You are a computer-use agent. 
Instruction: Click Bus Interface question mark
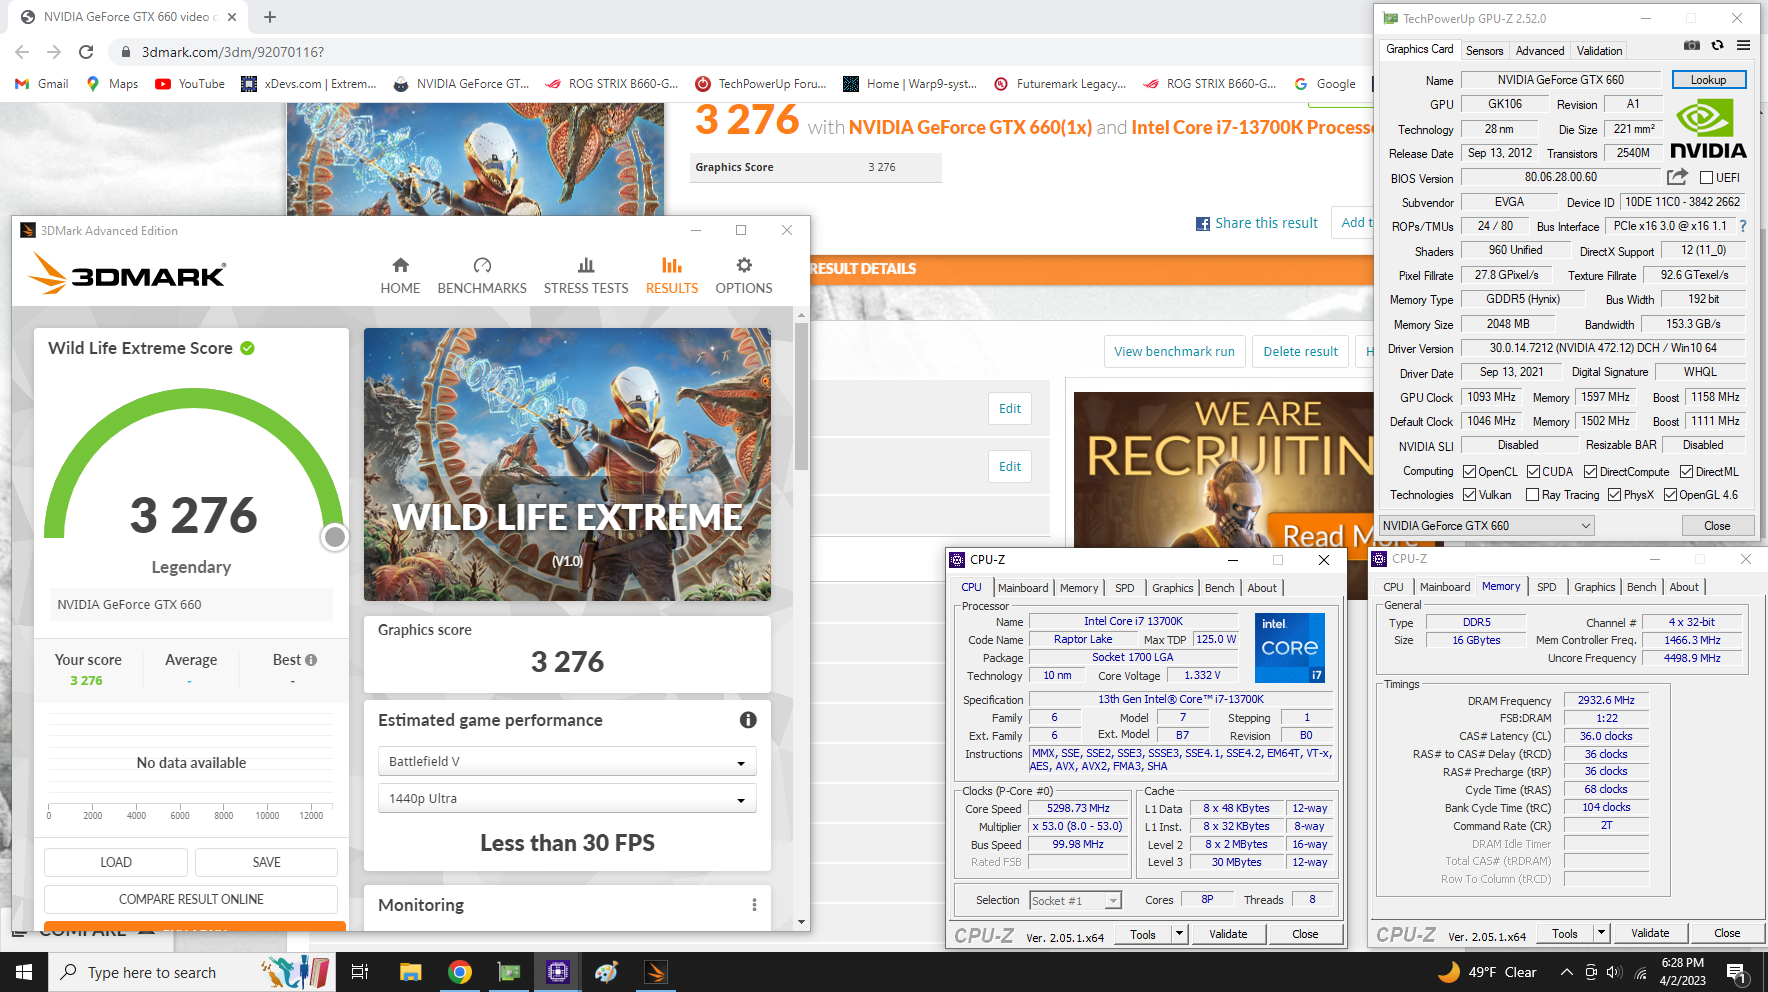click(1743, 226)
